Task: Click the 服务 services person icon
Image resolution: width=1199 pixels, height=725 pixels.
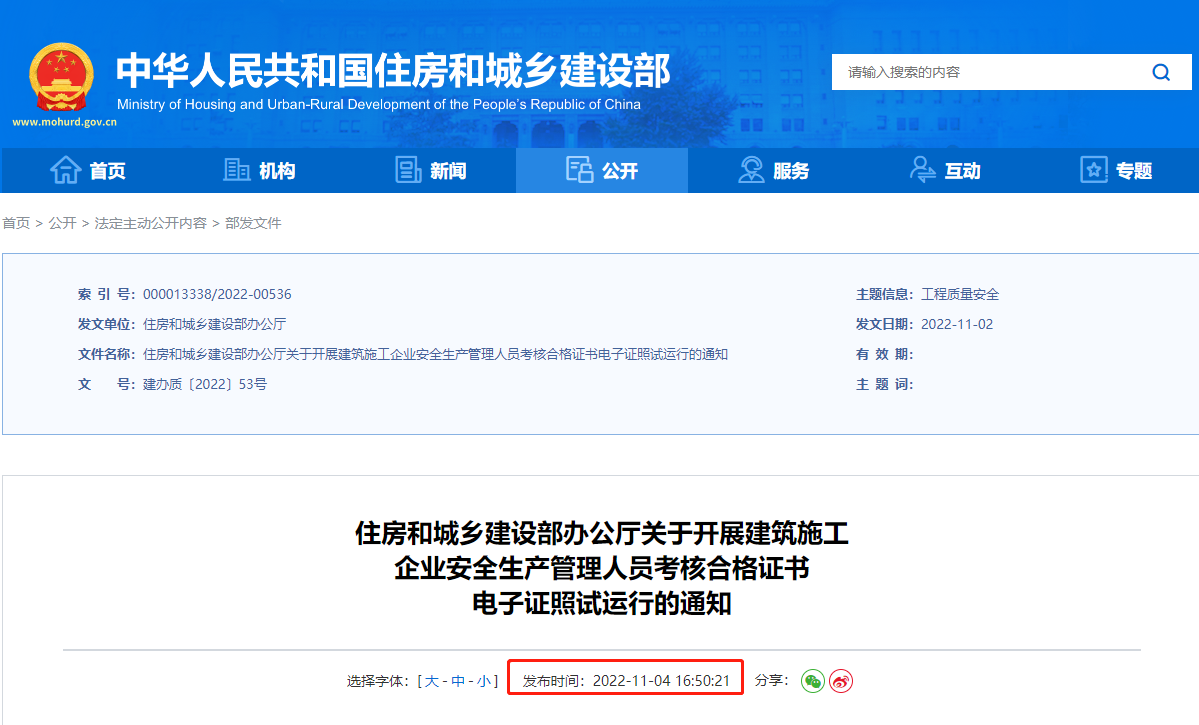Action: (749, 170)
